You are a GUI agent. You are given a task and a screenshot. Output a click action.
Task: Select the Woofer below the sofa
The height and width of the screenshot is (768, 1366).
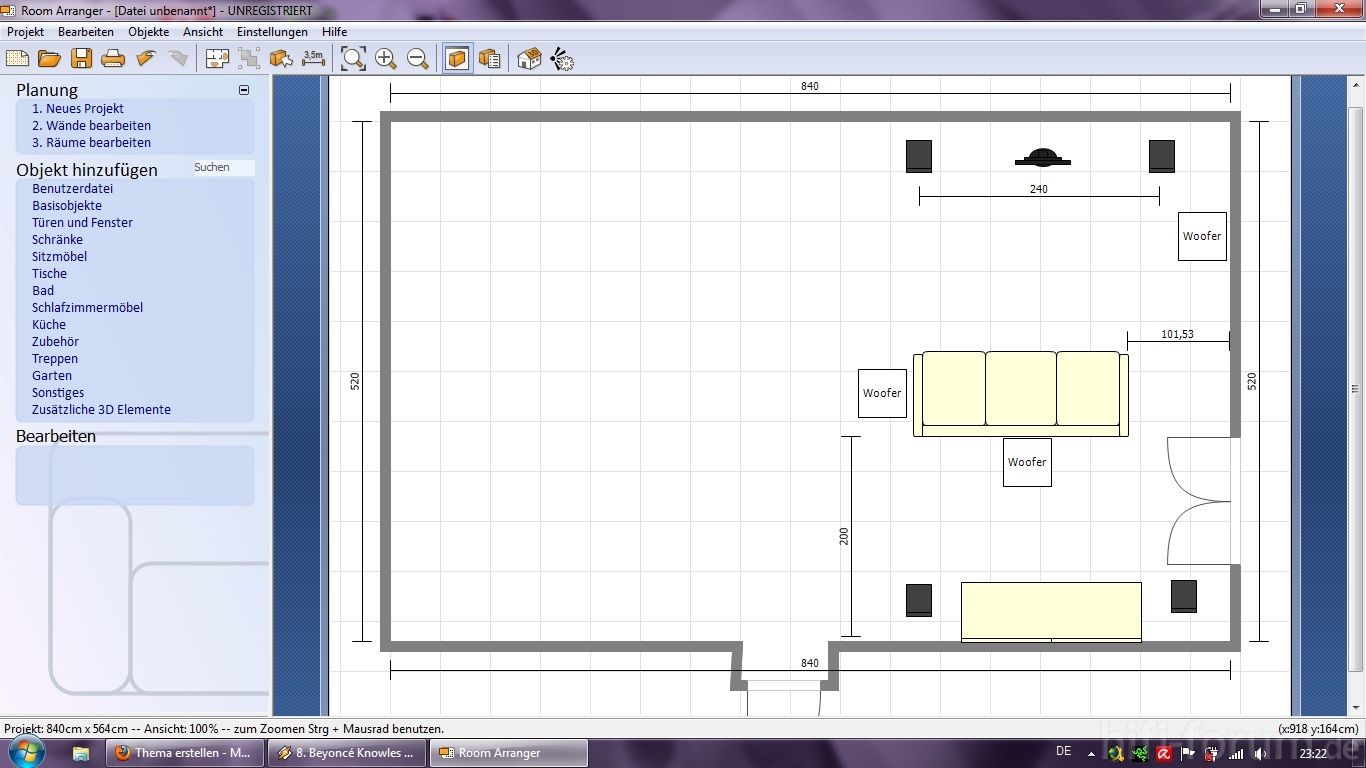click(1027, 462)
